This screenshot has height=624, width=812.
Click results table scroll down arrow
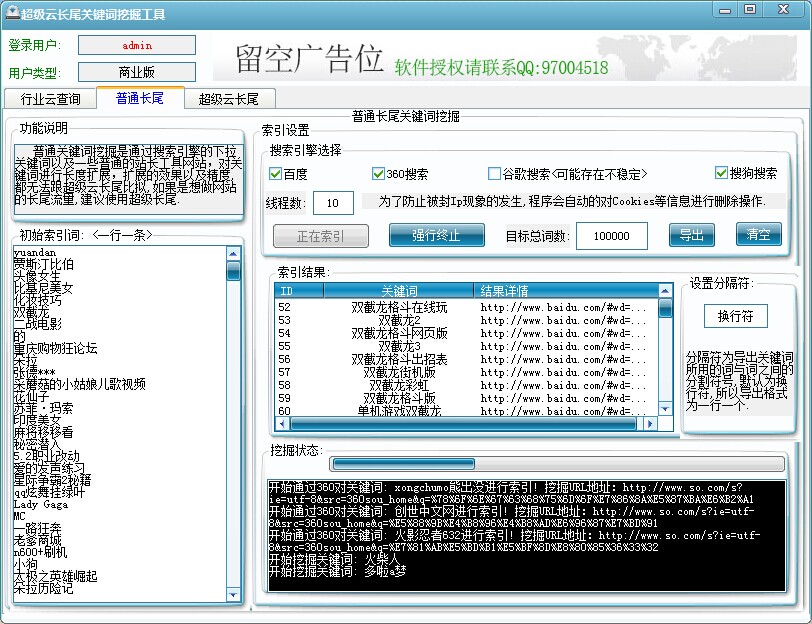(665, 409)
